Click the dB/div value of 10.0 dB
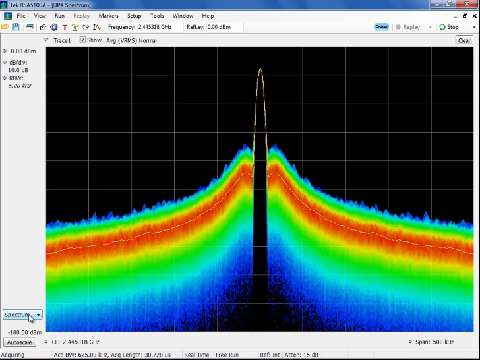The width and height of the screenshot is (480, 360). click(18, 70)
